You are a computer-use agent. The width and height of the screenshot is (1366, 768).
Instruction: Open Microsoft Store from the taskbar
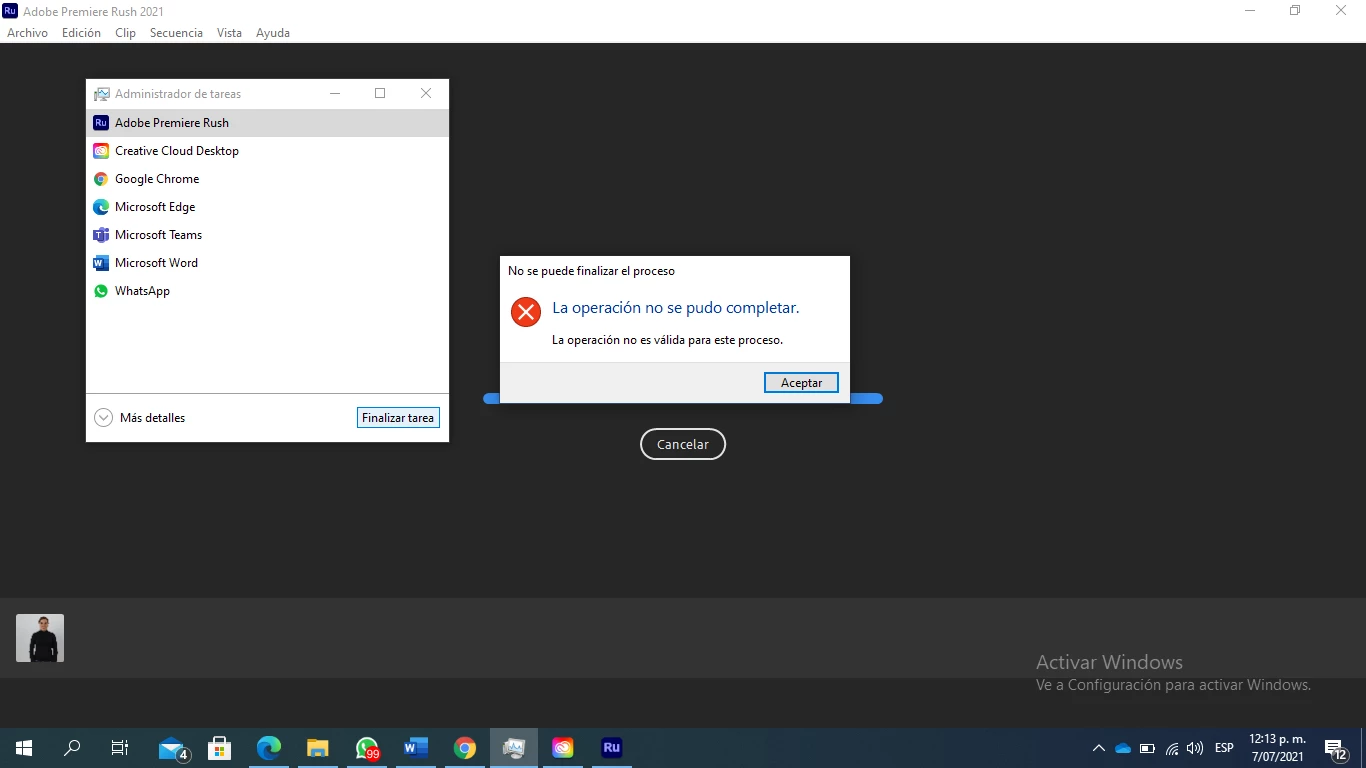coord(220,748)
